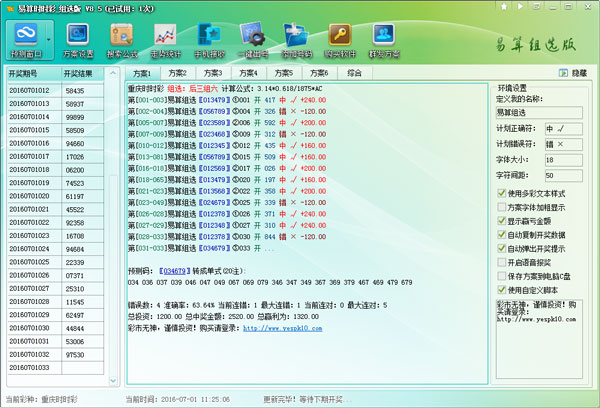This screenshot has height=408, width=600.
Task: Uncheck 使用多彩文本样式 checkbox
Action: click(502, 192)
